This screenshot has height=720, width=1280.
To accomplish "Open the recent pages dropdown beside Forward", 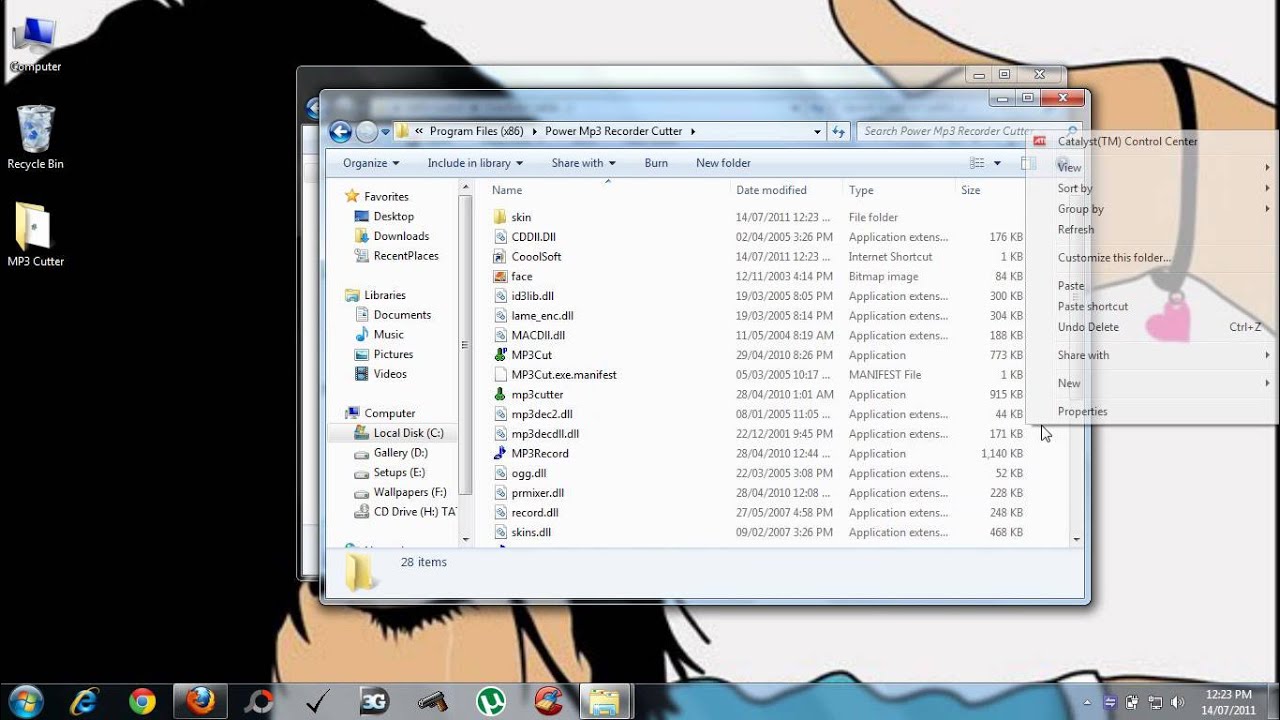I will (x=385, y=132).
